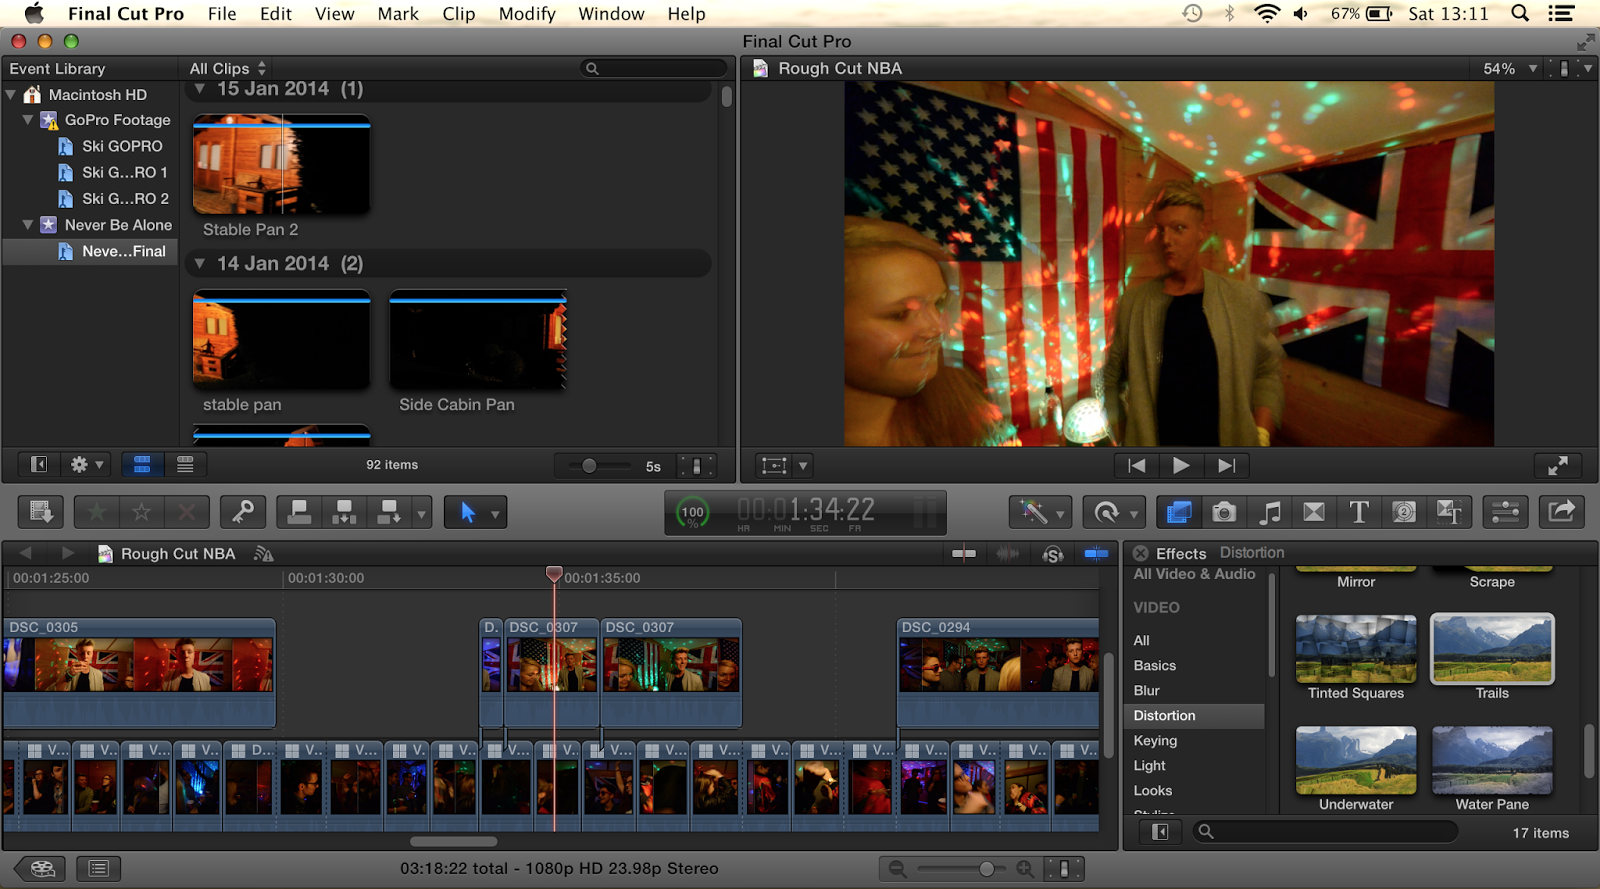Insert clip into the storyline icon
The height and width of the screenshot is (889, 1600).
344,512
